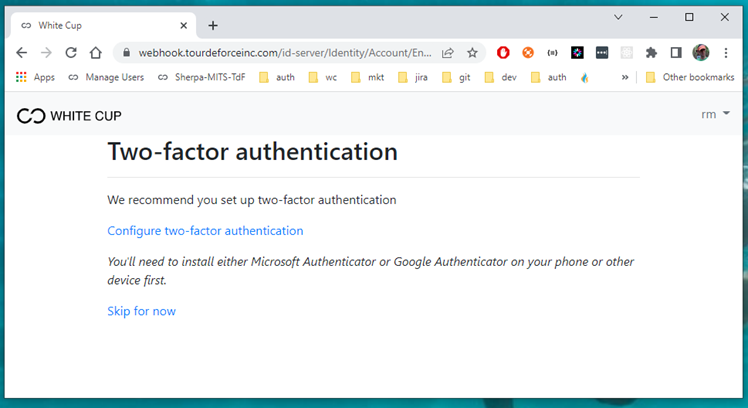Open the jira bookmark folder
The width and height of the screenshot is (748, 408).
click(413, 77)
